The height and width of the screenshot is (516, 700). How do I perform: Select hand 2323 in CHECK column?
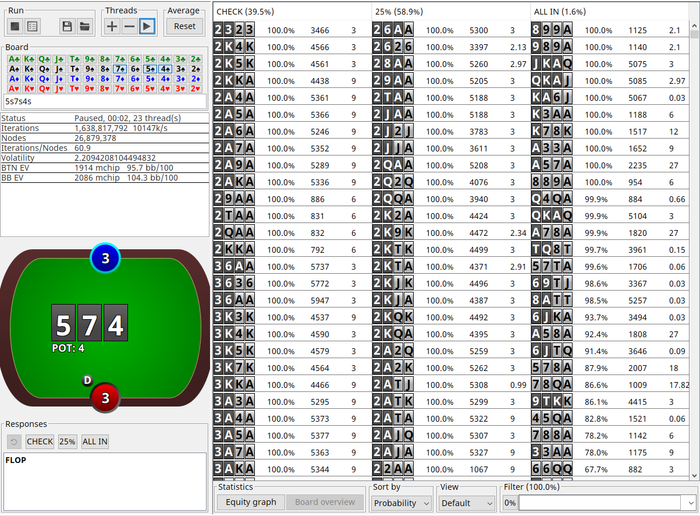click(x=234, y=30)
